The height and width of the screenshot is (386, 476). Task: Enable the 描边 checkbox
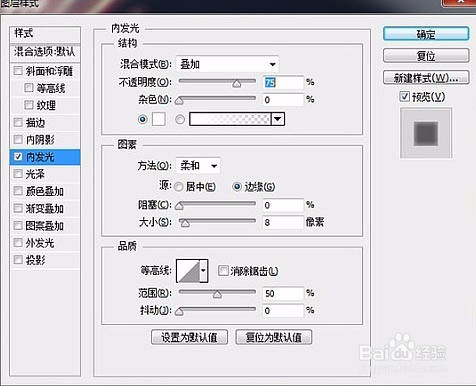(18, 122)
